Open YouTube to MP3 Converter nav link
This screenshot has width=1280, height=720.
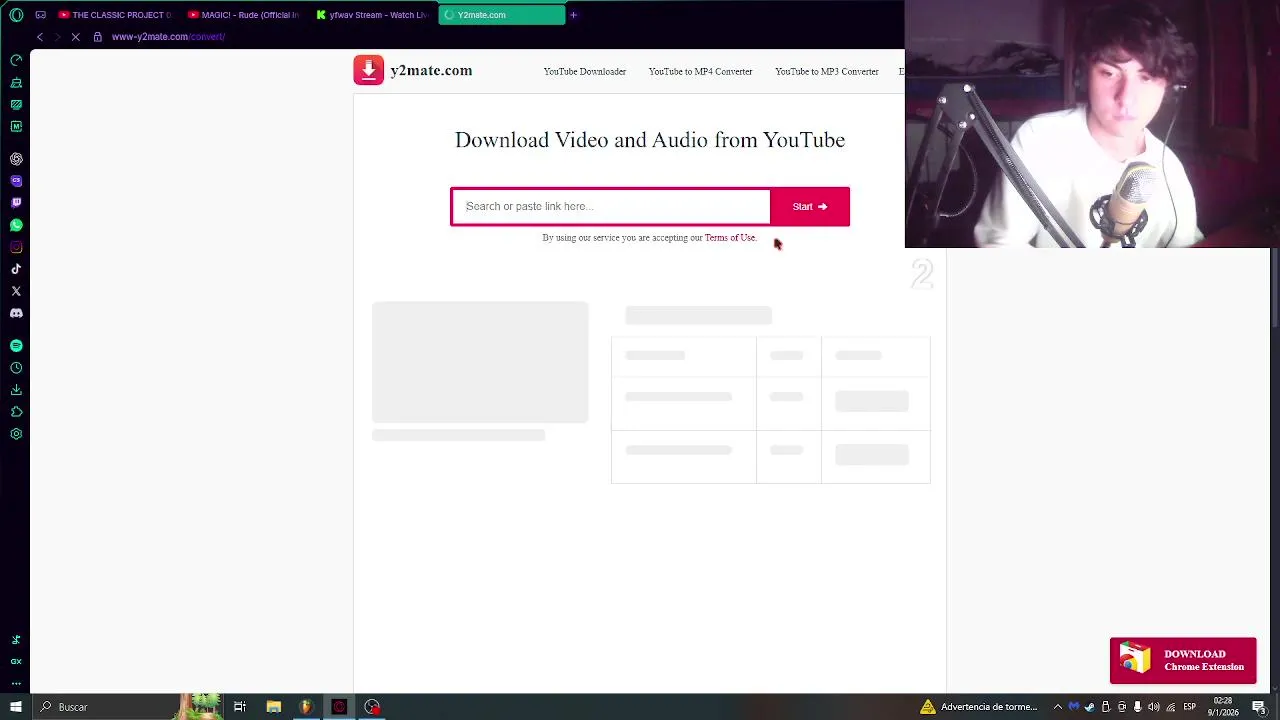click(827, 72)
